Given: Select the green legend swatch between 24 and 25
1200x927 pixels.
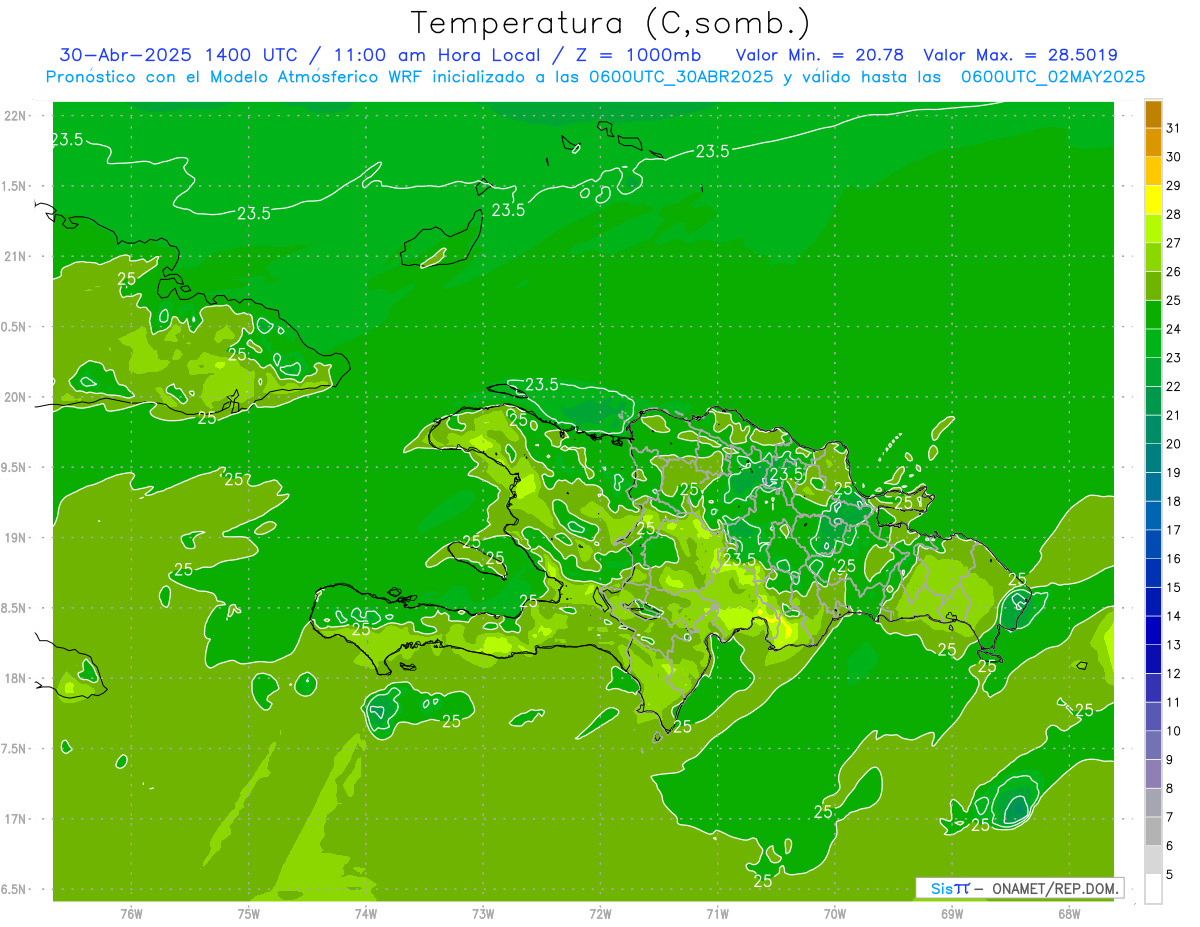Looking at the screenshot, I should [1153, 315].
